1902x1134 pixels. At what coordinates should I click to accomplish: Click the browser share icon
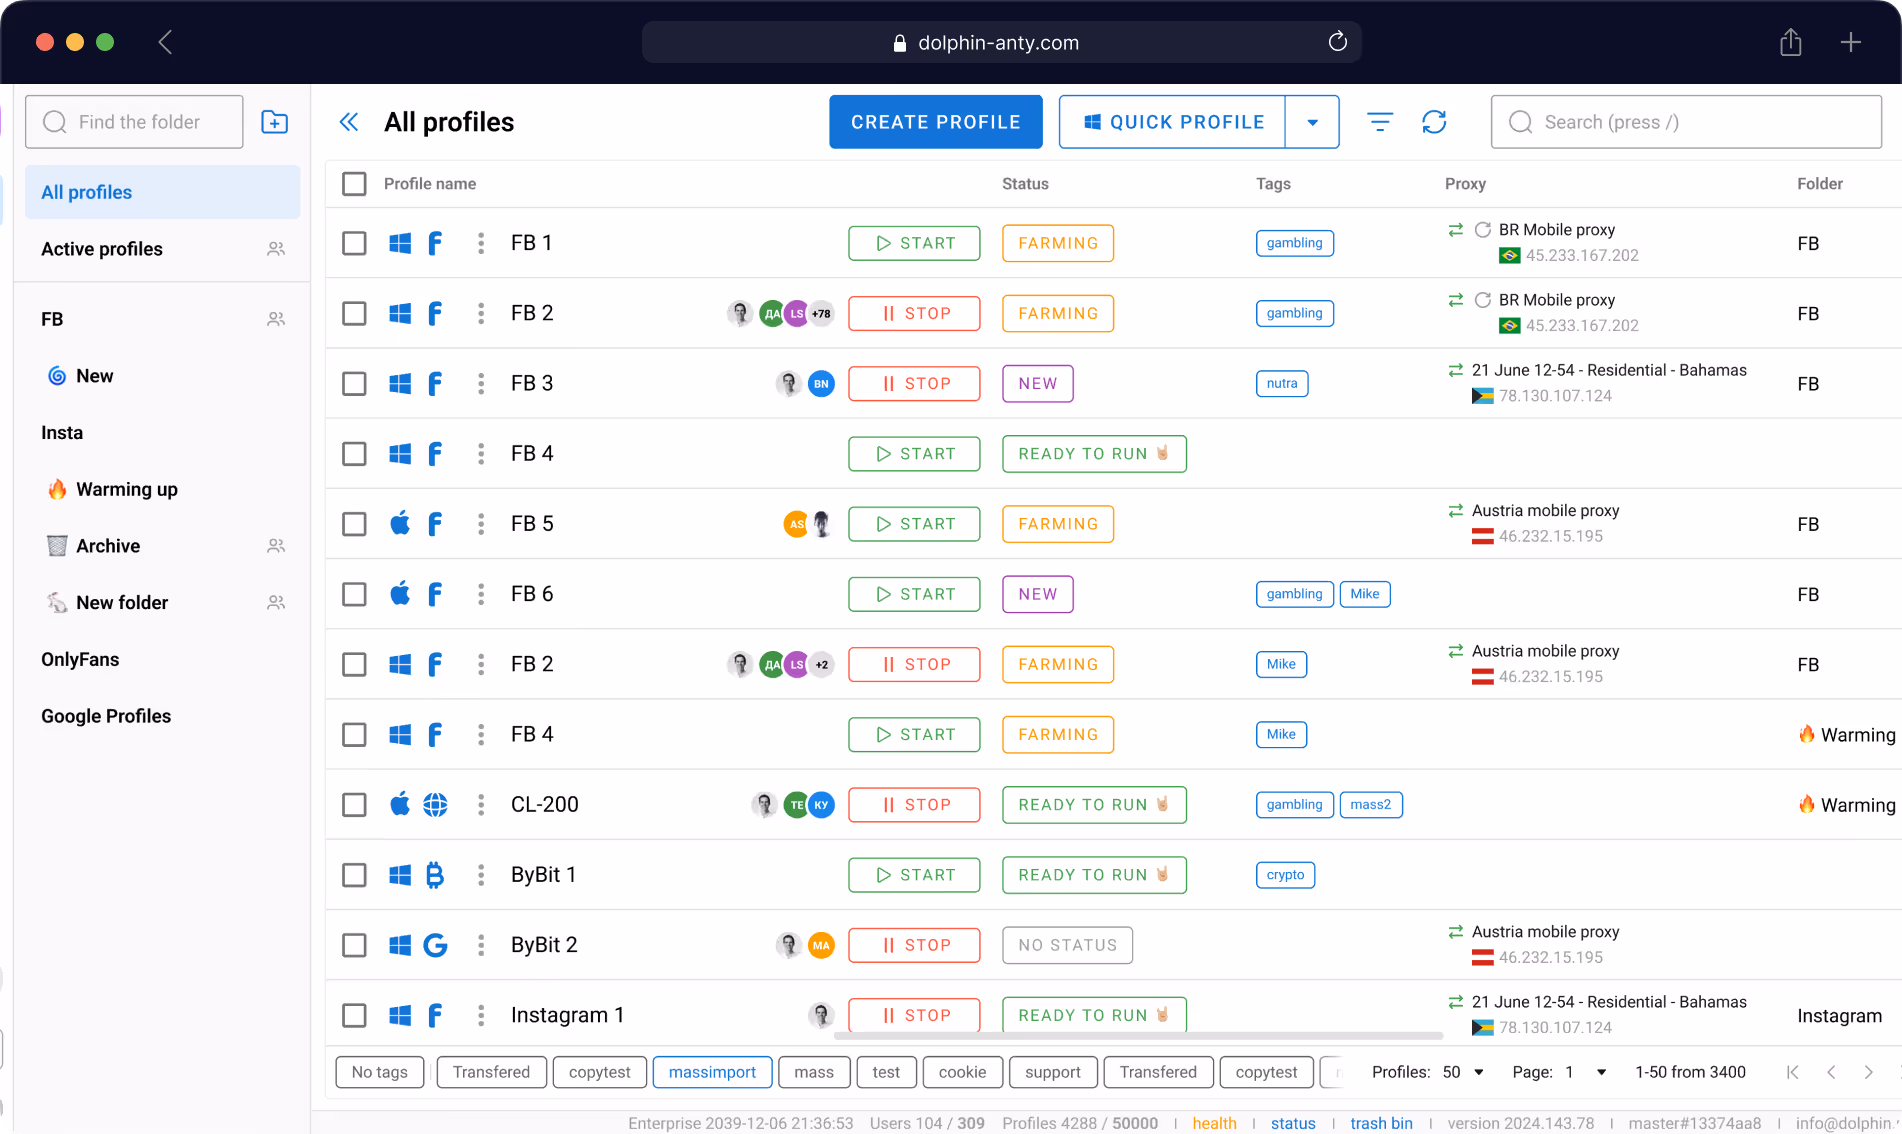1791,42
